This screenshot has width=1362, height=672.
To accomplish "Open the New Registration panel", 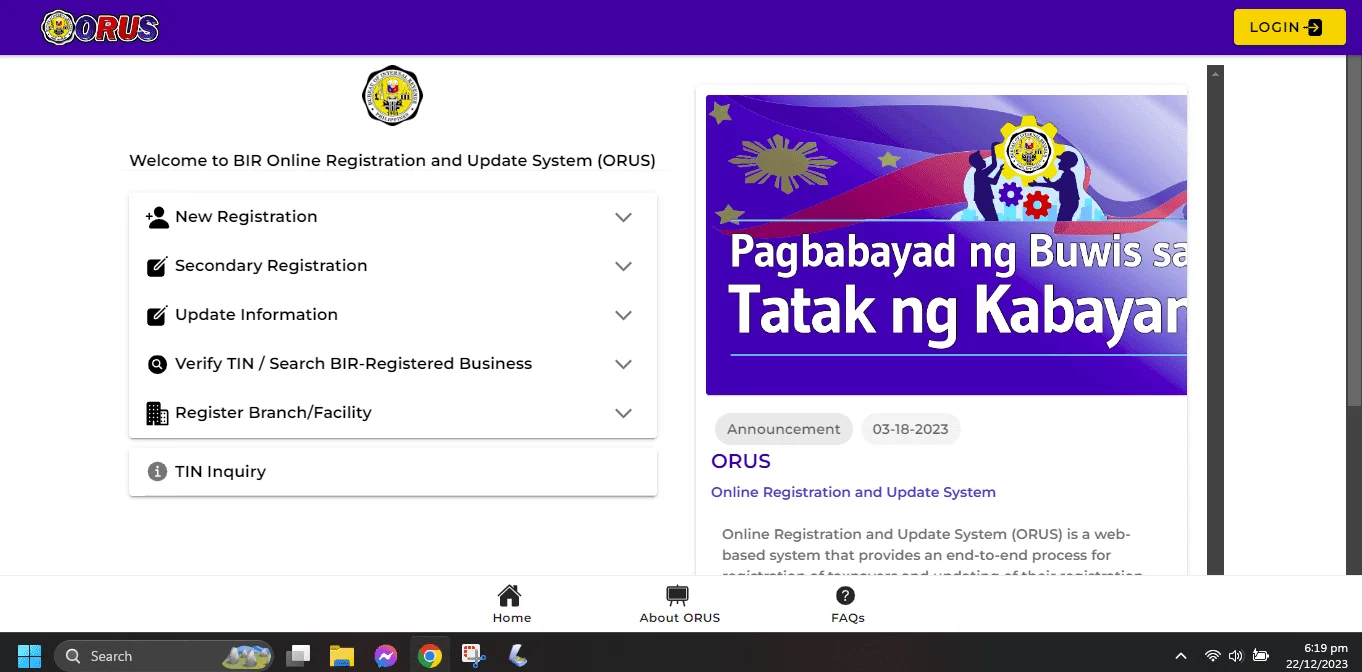I will click(x=393, y=217).
